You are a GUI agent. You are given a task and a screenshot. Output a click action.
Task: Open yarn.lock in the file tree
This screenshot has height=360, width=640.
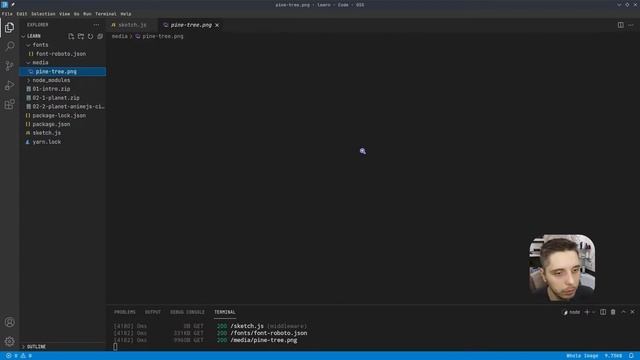pos(62,142)
